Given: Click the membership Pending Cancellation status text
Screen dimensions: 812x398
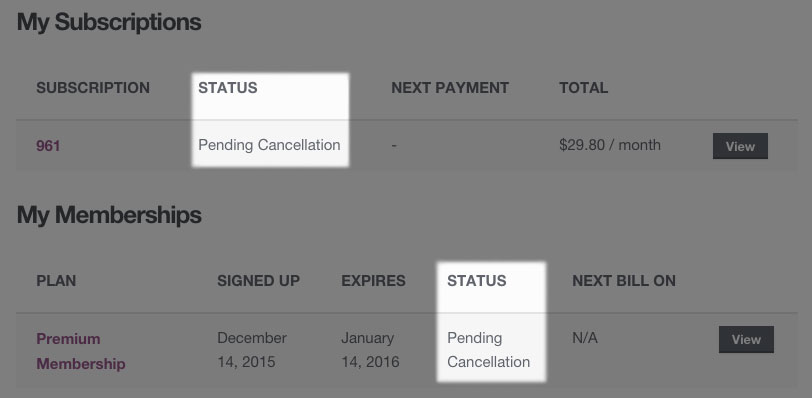Looking at the screenshot, I should (488, 350).
